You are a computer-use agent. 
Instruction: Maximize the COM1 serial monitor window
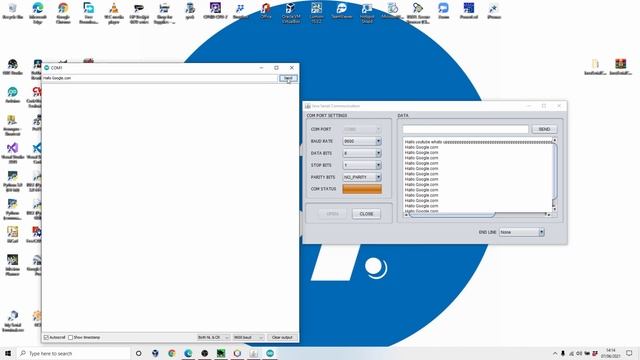276,68
